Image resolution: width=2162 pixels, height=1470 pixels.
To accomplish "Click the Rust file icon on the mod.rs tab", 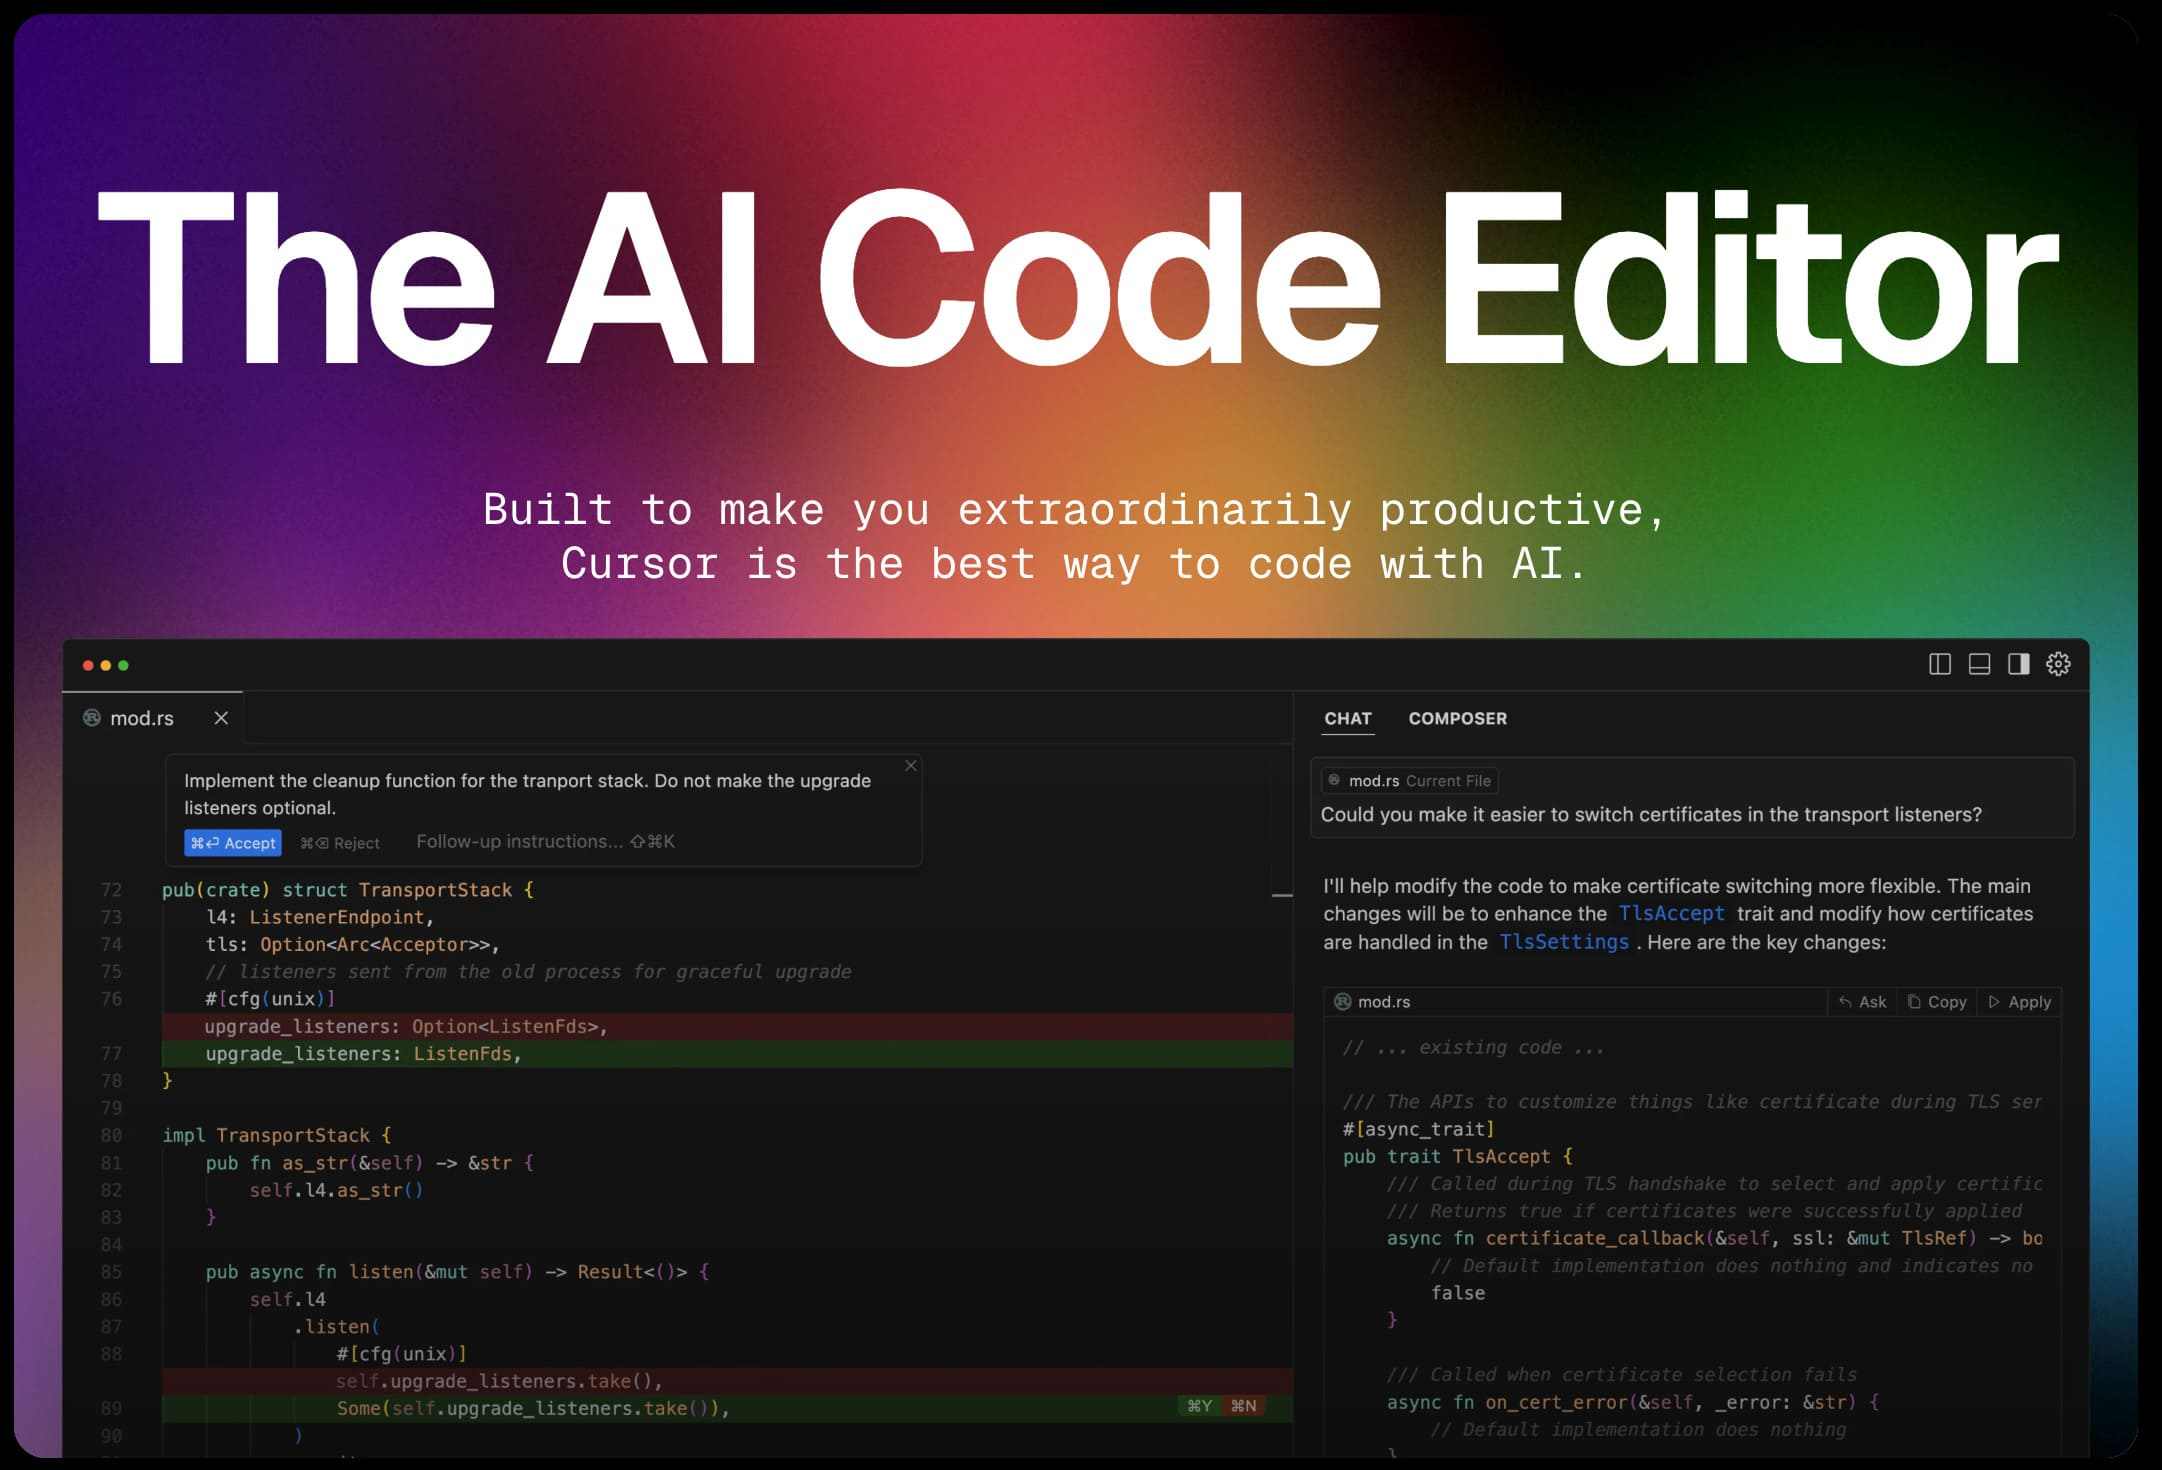I will [92, 718].
